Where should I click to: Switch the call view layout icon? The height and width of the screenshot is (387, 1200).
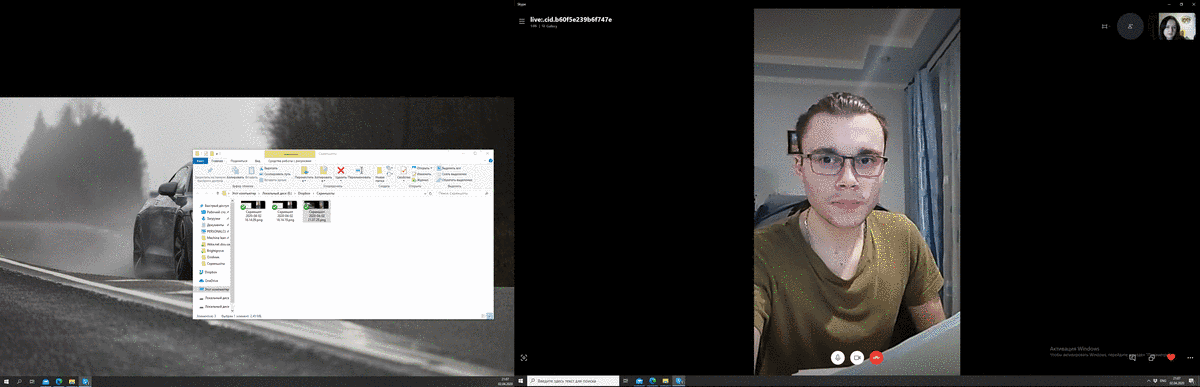[1104, 26]
